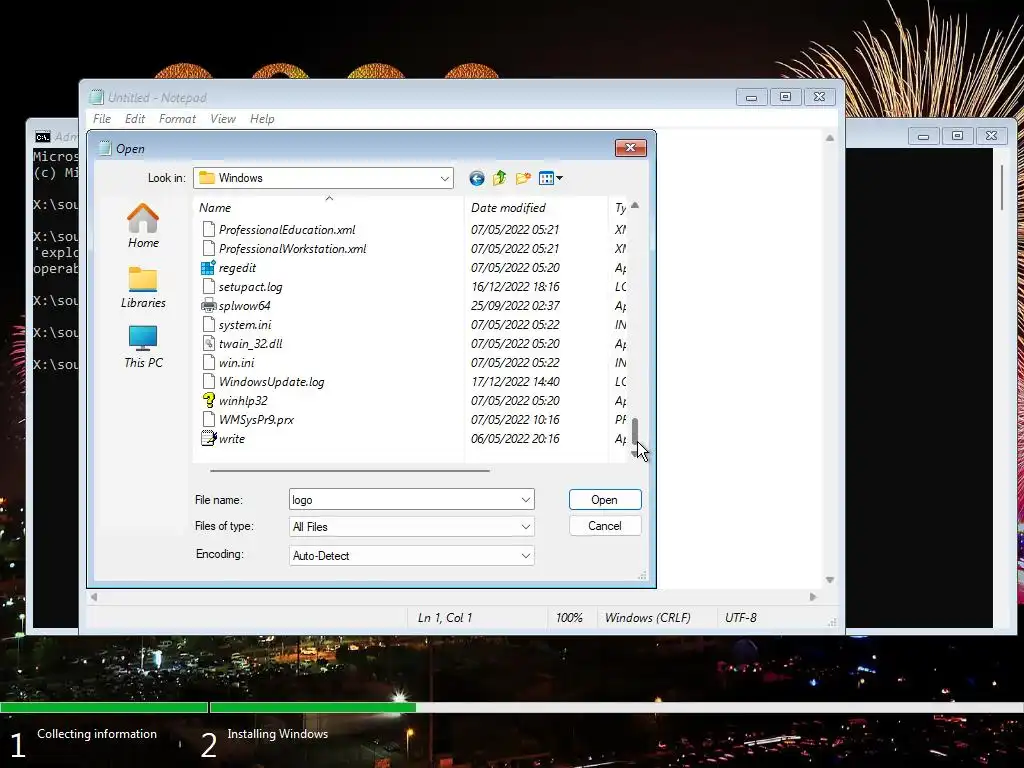Close the Open dialog with red X
Image resolution: width=1024 pixels, height=768 pixels.
click(x=630, y=148)
